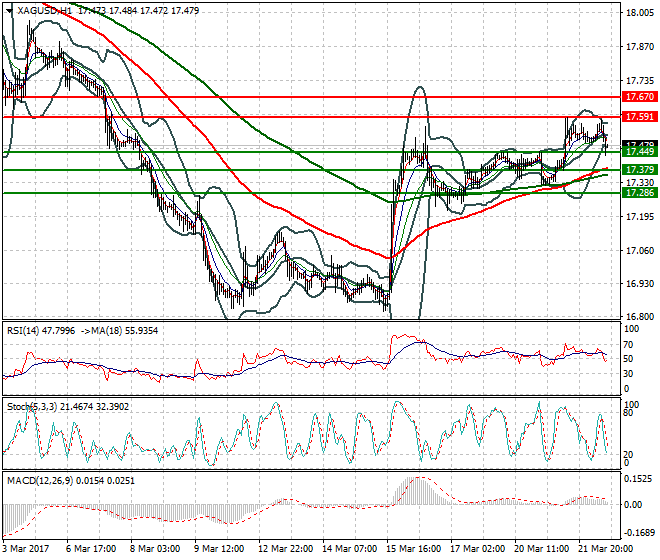The height and width of the screenshot is (560, 660).
Task: Click the 15 Mar 16:00 time label
Action: [x=413, y=549]
